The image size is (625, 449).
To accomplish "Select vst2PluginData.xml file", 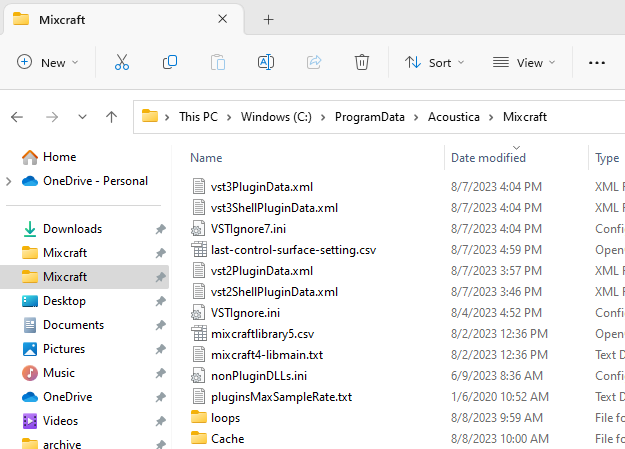I will (x=262, y=271).
